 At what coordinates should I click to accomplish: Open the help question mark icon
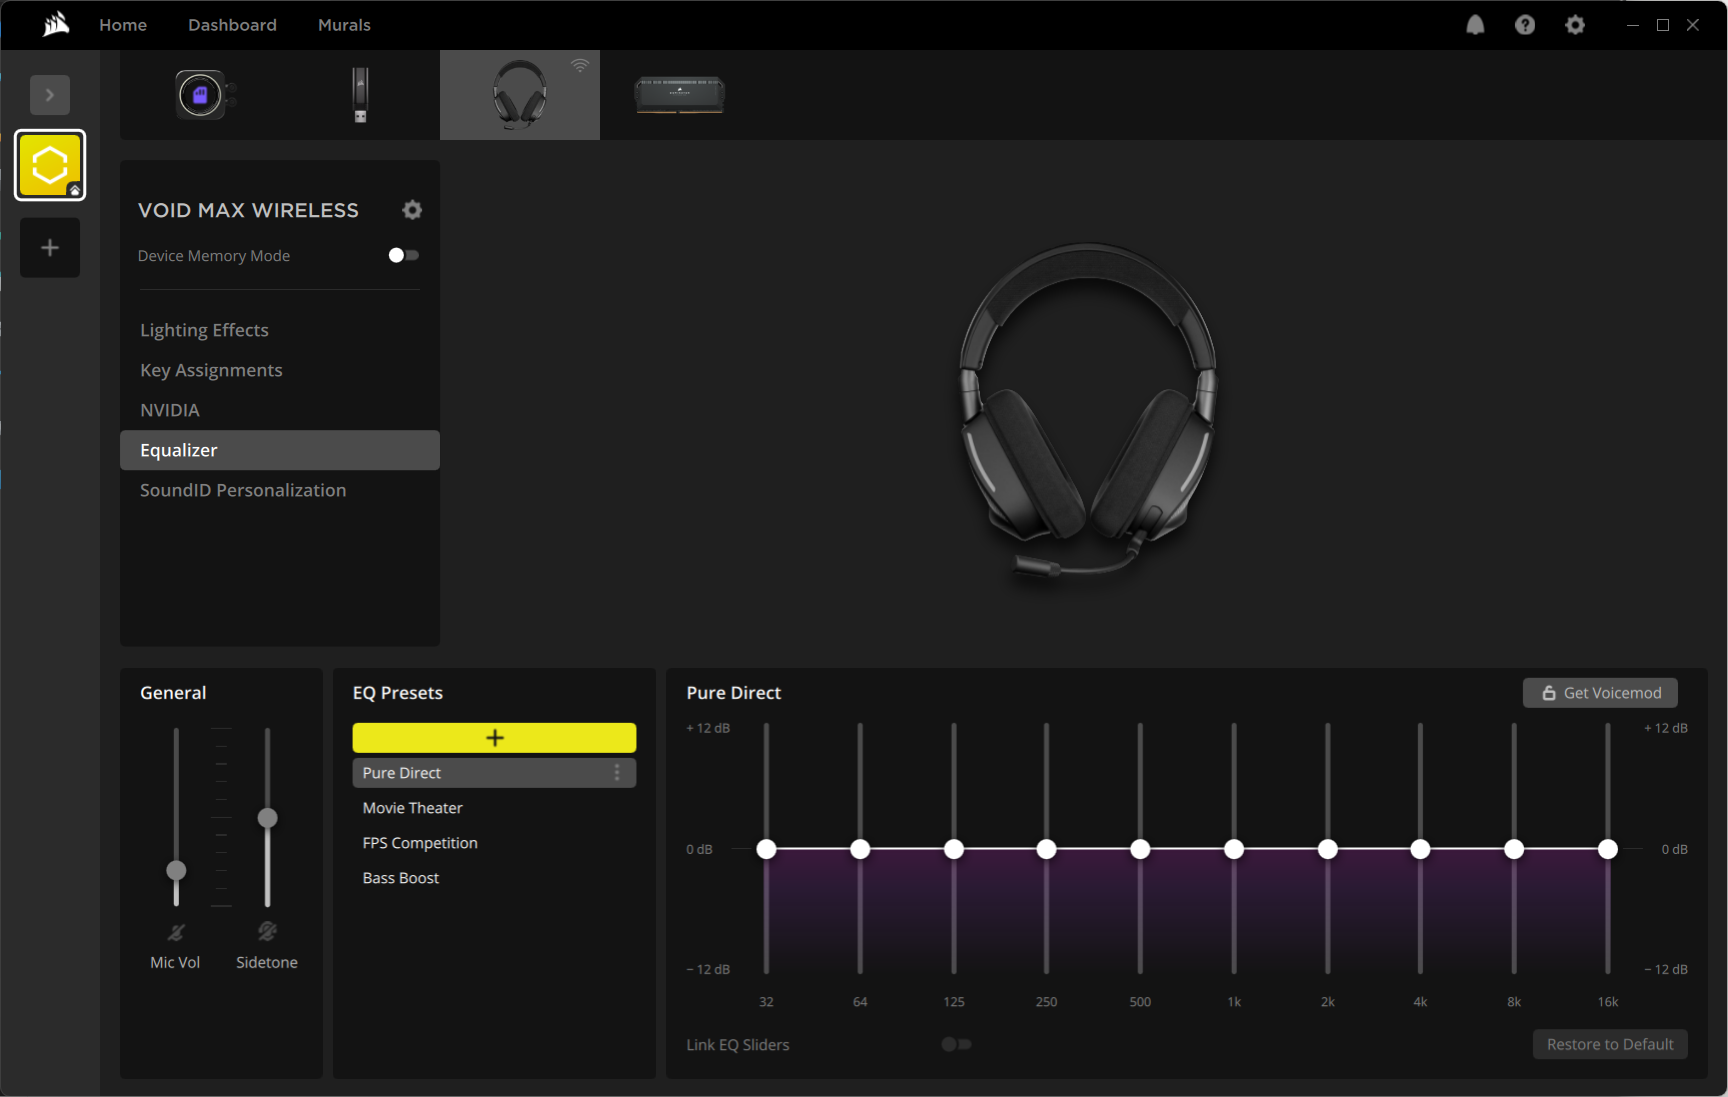tap(1525, 25)
